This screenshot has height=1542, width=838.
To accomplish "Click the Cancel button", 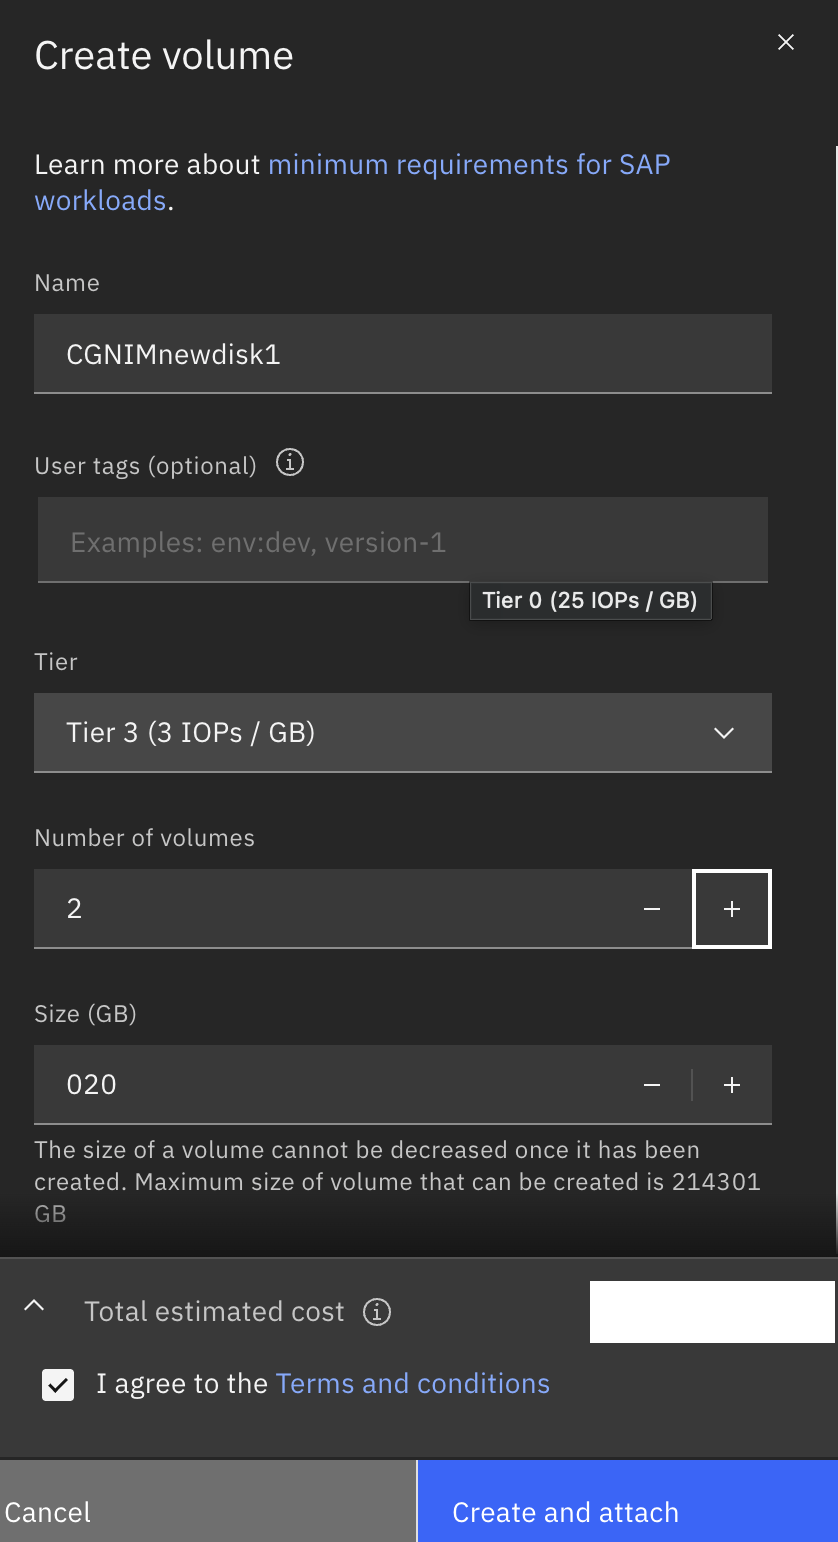I will tap(208, 1501).
